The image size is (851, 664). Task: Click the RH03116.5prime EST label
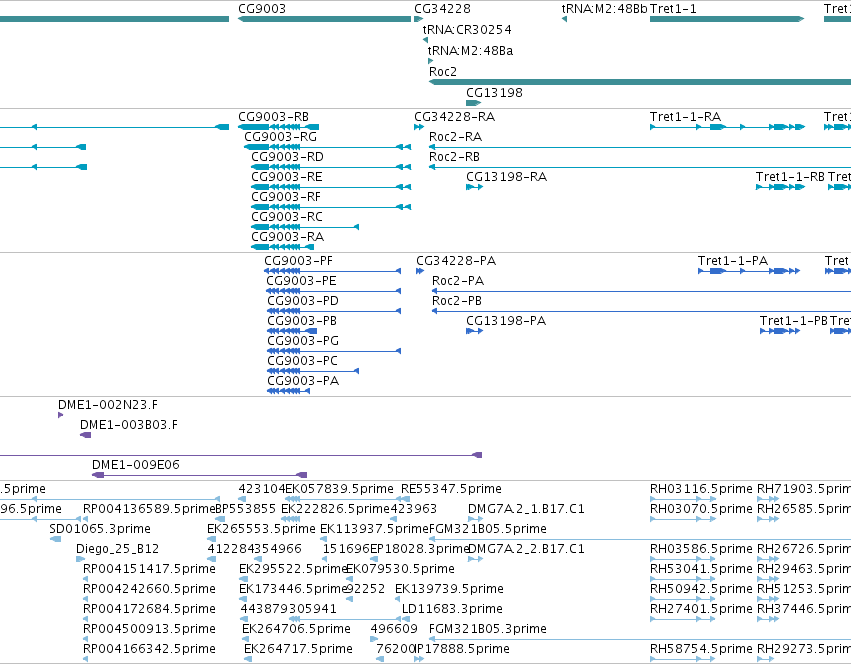(701, 489)
